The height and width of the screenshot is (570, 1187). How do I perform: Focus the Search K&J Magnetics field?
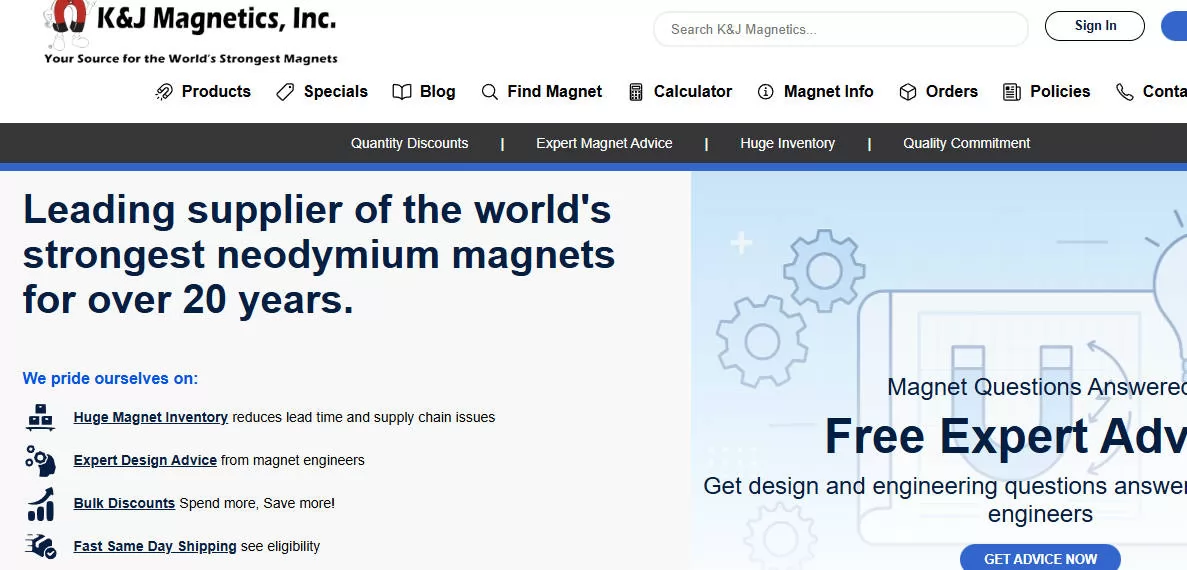click(x=840, y=29)
